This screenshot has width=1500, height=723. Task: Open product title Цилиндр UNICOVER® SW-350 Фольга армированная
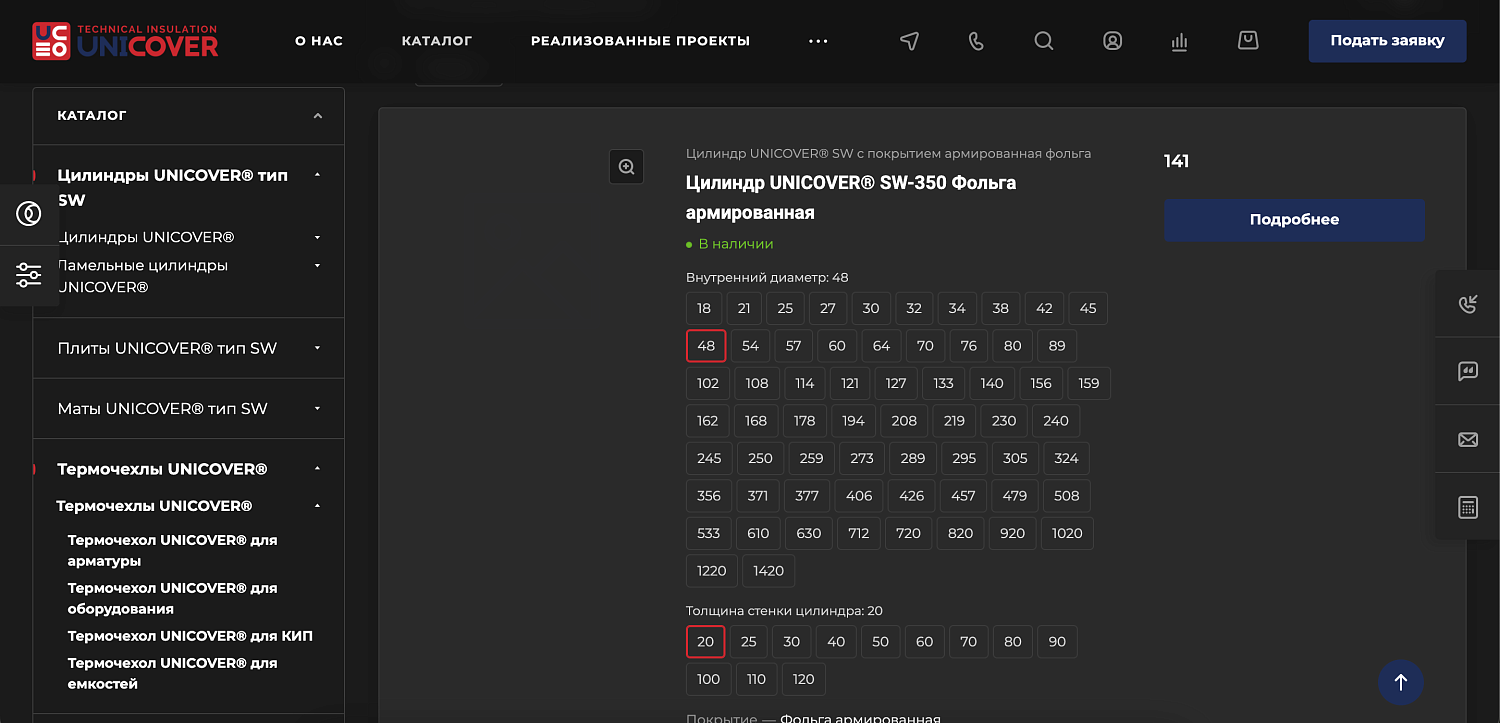pyautogui.click(x=851, y=198)
